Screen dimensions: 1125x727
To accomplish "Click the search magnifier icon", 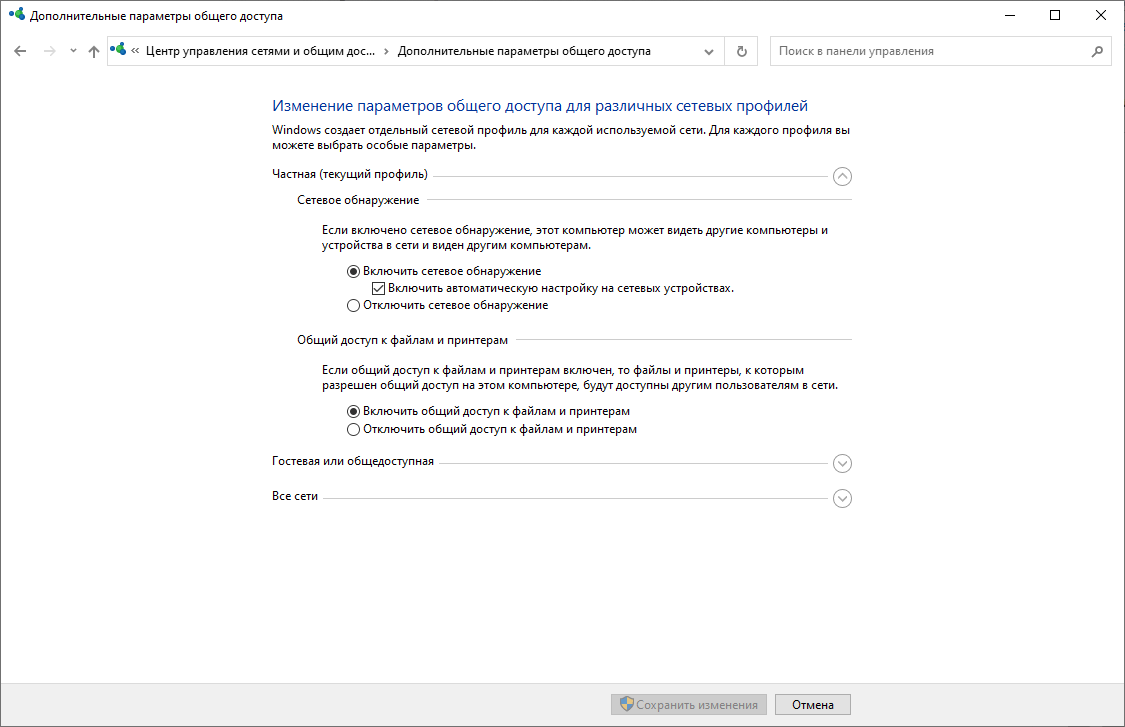I will click(1097, 51).
